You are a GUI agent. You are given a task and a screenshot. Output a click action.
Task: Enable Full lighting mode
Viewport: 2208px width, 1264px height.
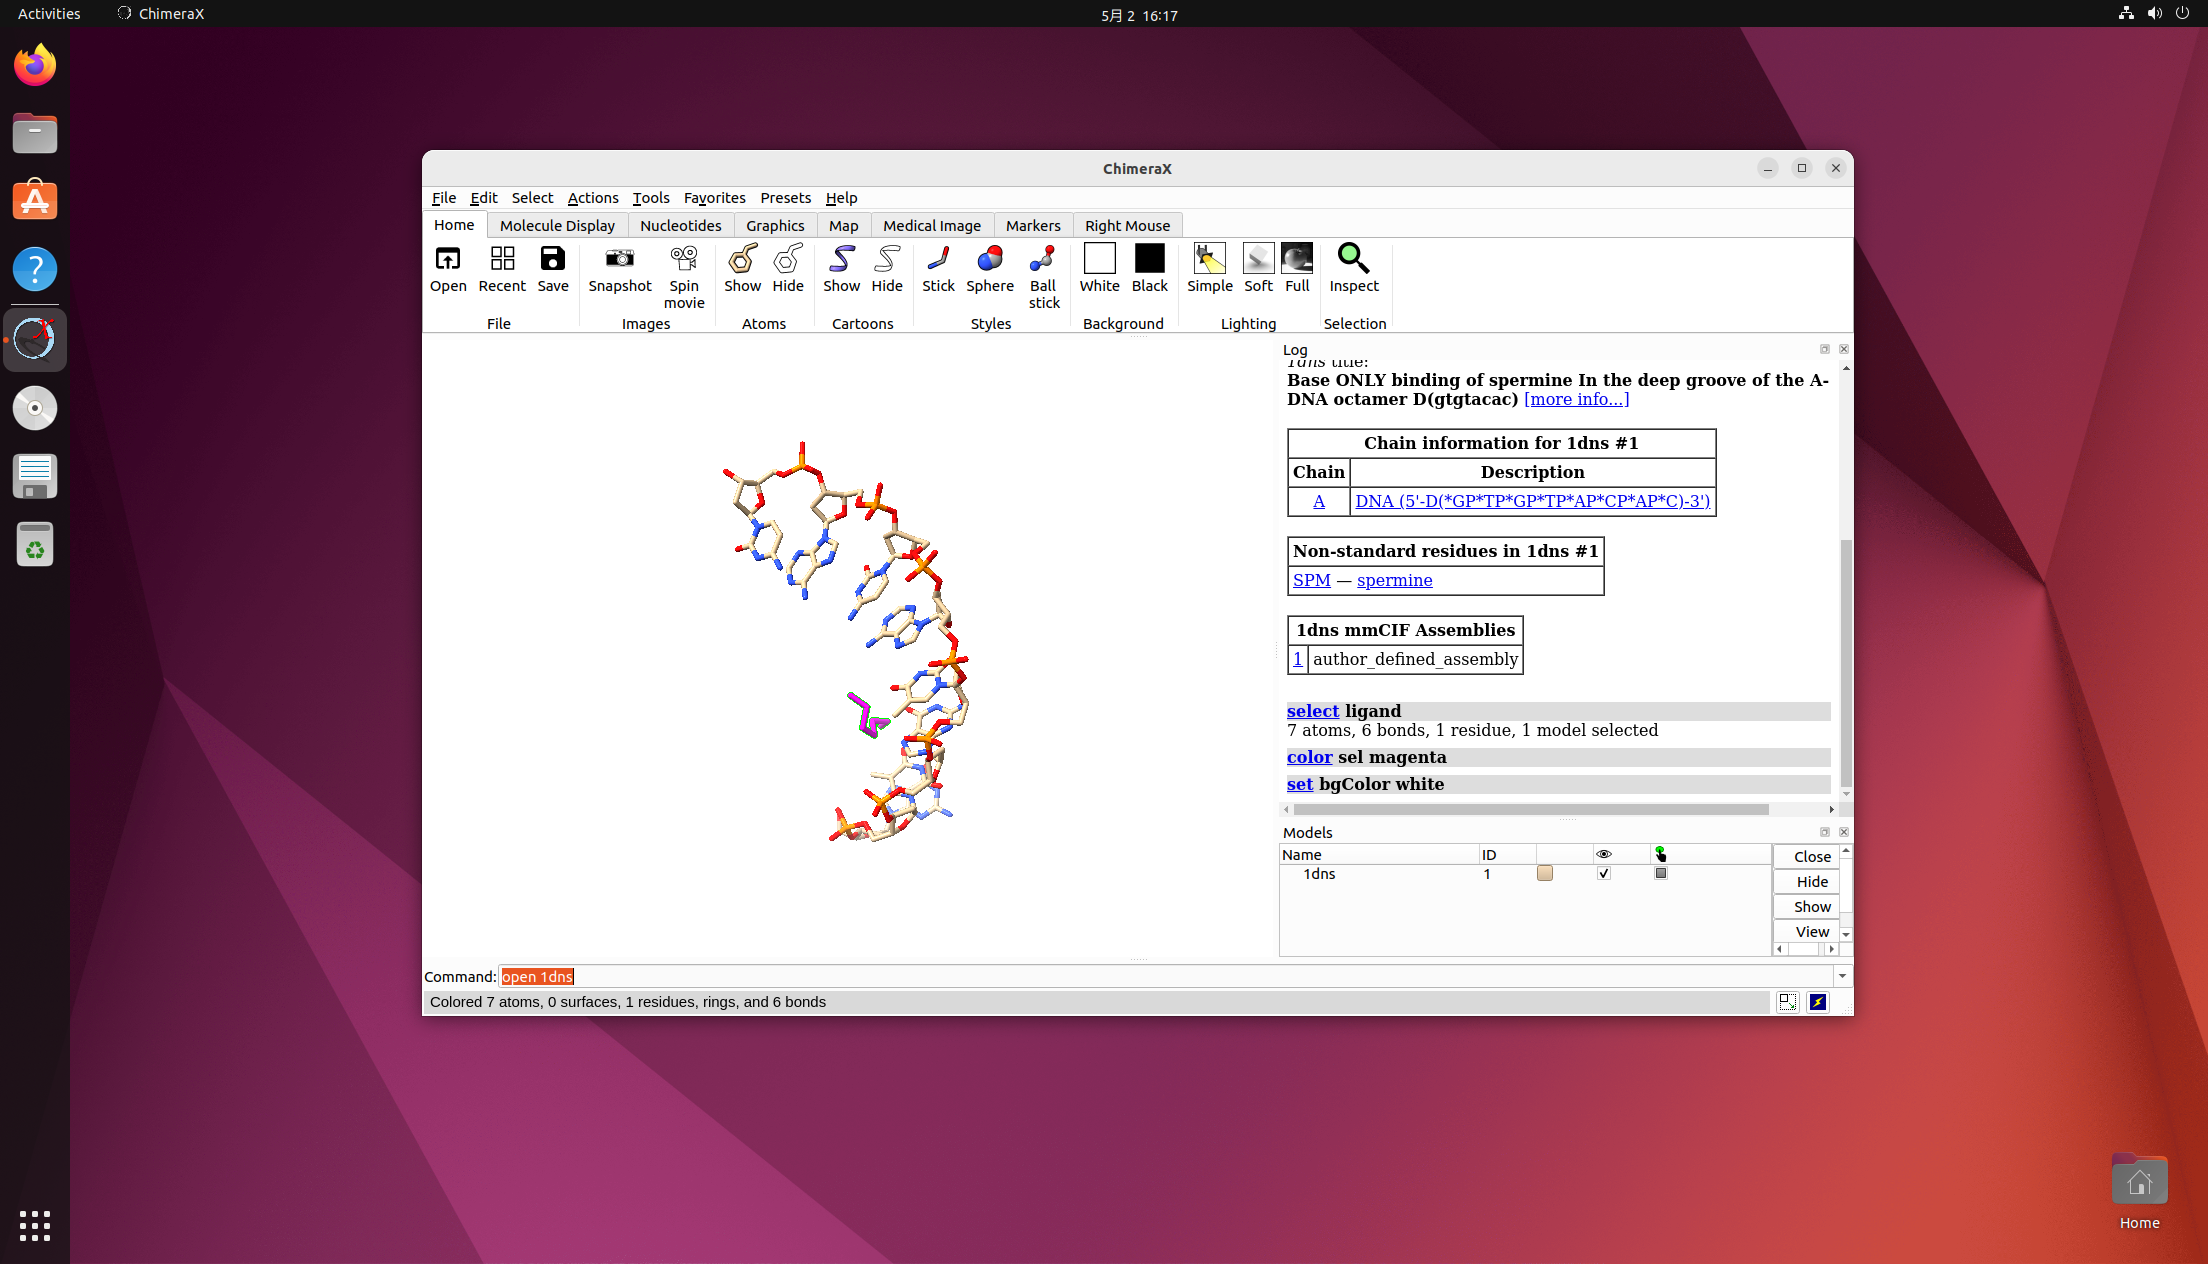1297,259
